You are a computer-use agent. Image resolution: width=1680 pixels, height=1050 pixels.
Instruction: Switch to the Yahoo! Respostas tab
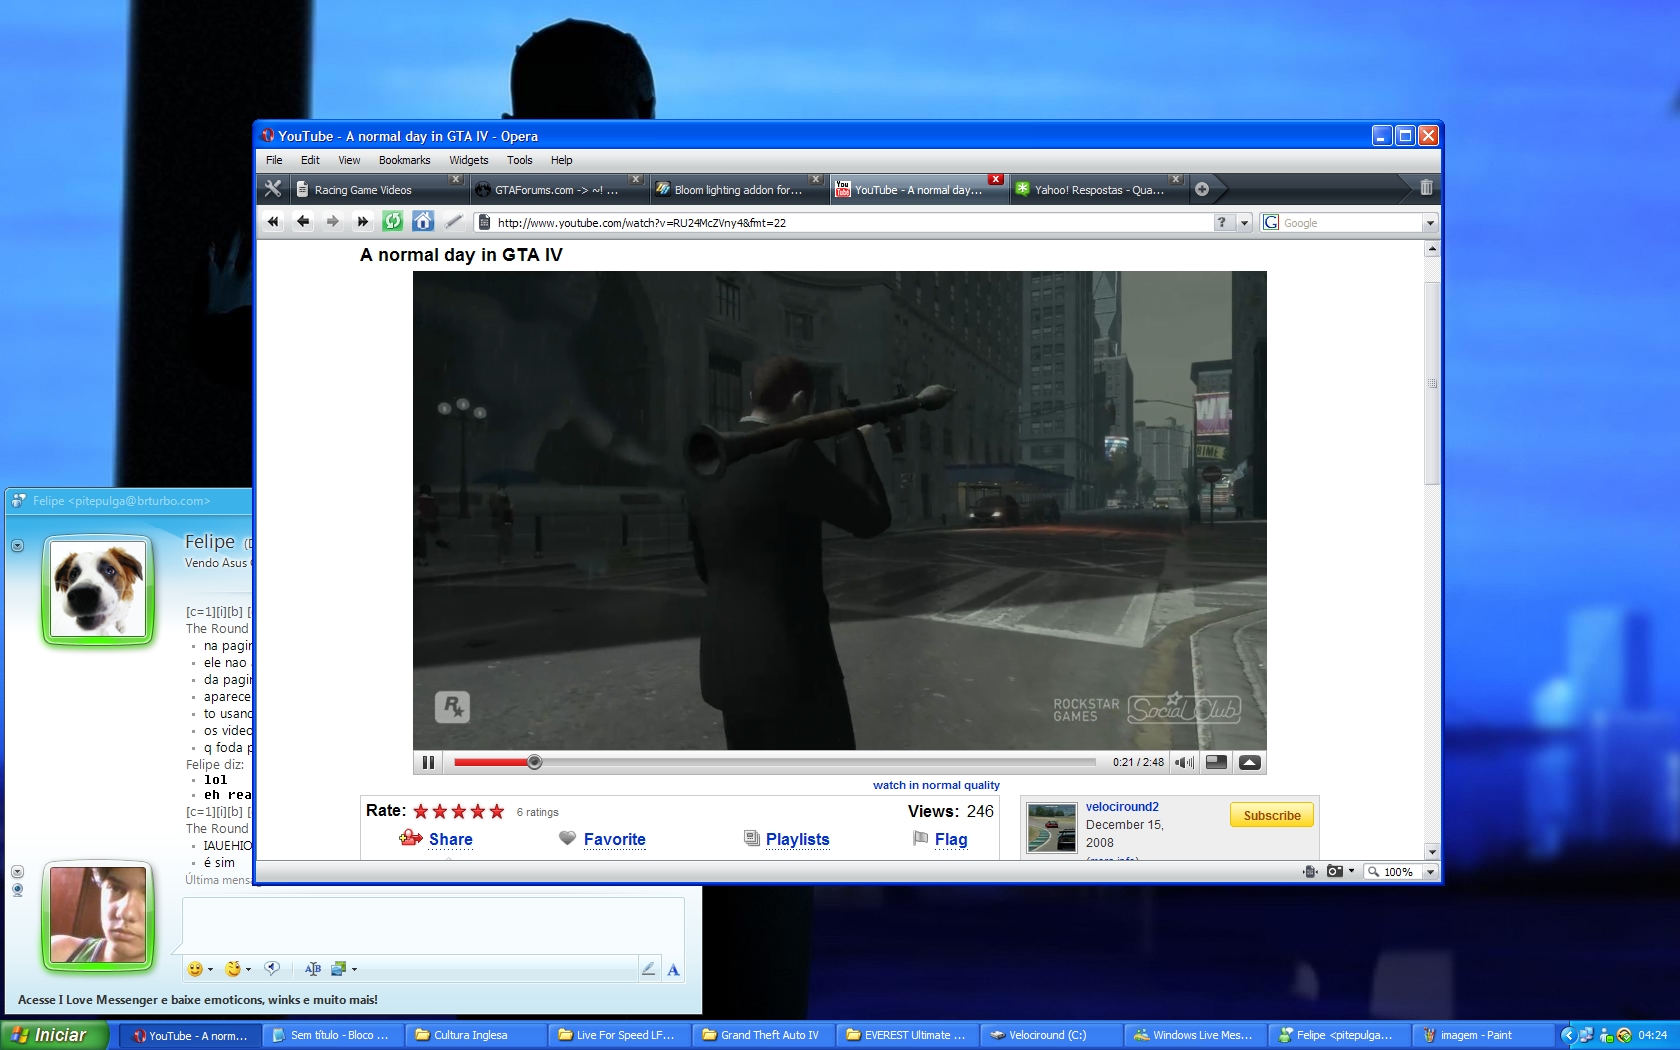pos(1098,189)
